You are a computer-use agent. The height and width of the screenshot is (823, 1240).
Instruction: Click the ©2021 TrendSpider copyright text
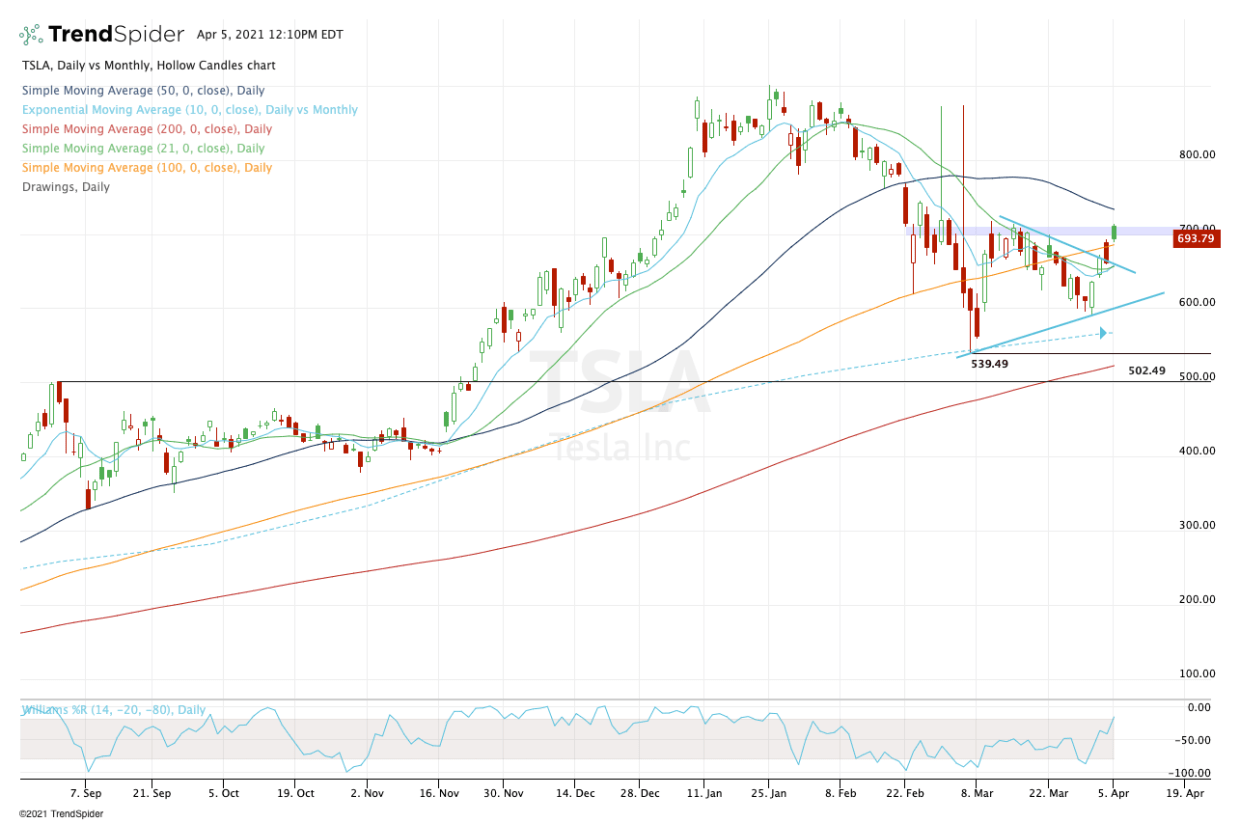[61, 814]
